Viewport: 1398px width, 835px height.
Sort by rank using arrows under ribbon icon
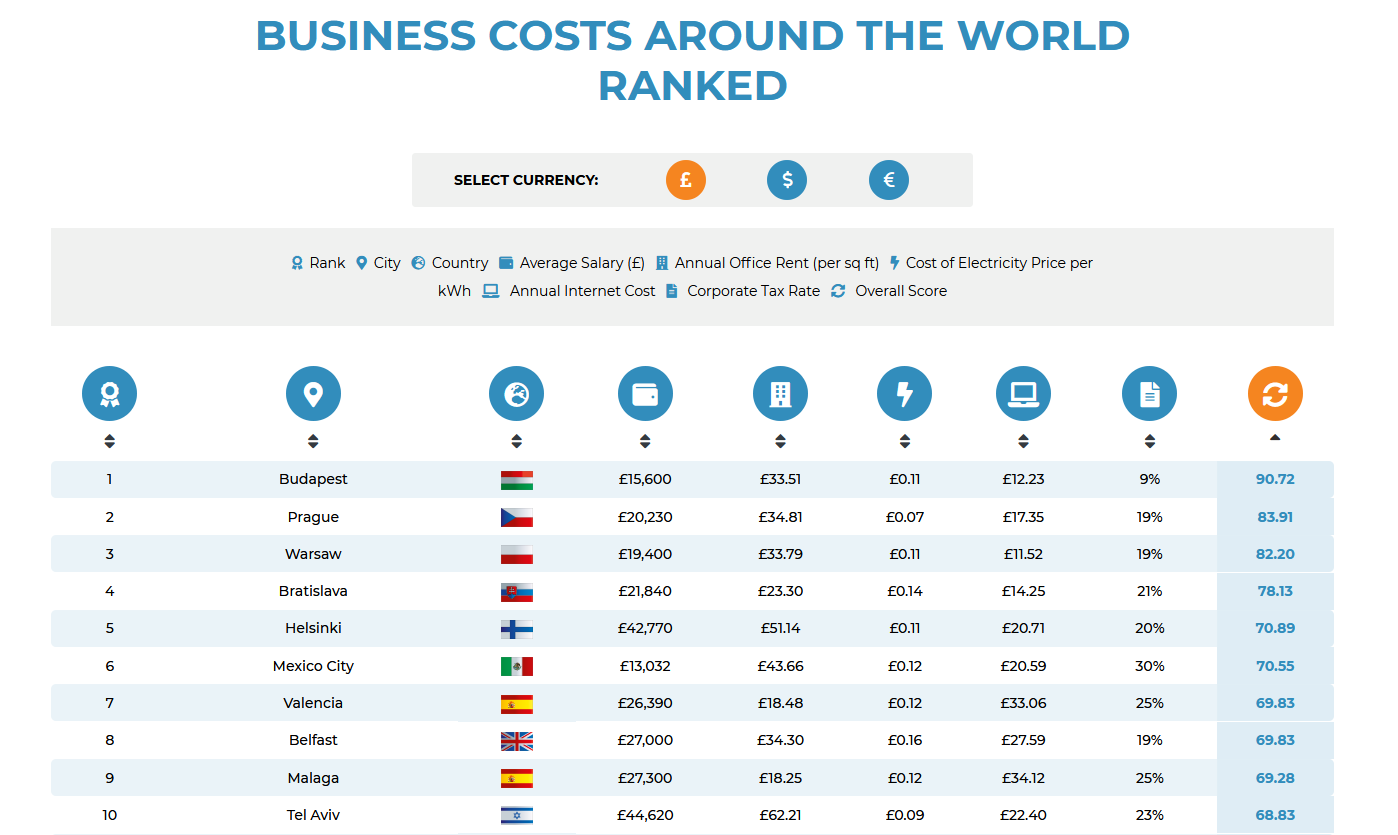[109, 441]
